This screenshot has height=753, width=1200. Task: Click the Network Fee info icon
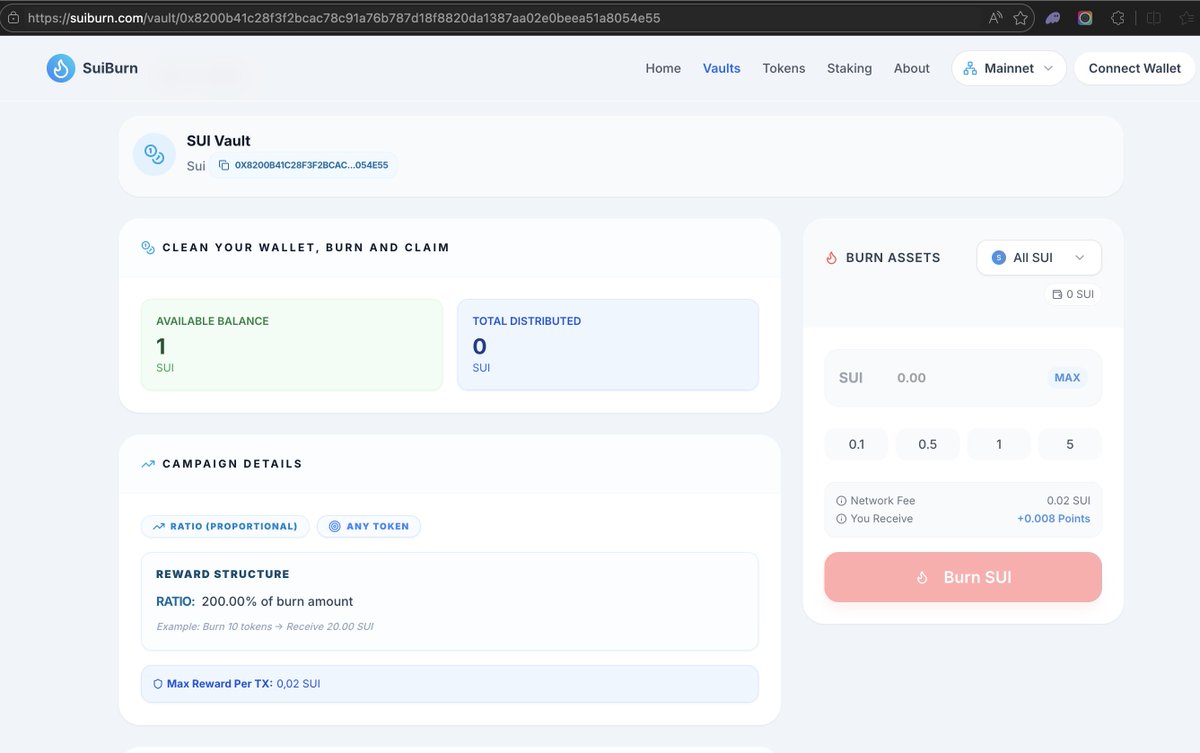coord(841,500)
